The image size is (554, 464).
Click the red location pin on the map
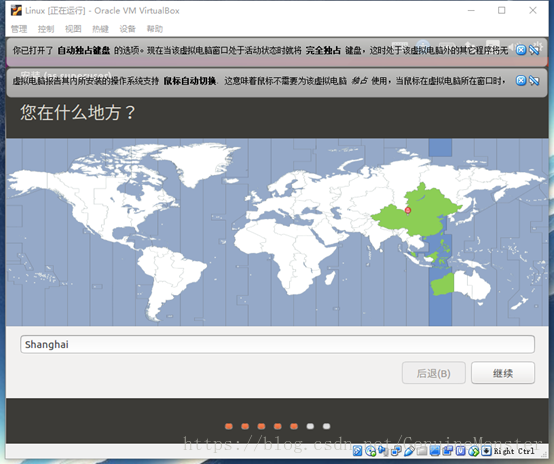tap(408, 211)
